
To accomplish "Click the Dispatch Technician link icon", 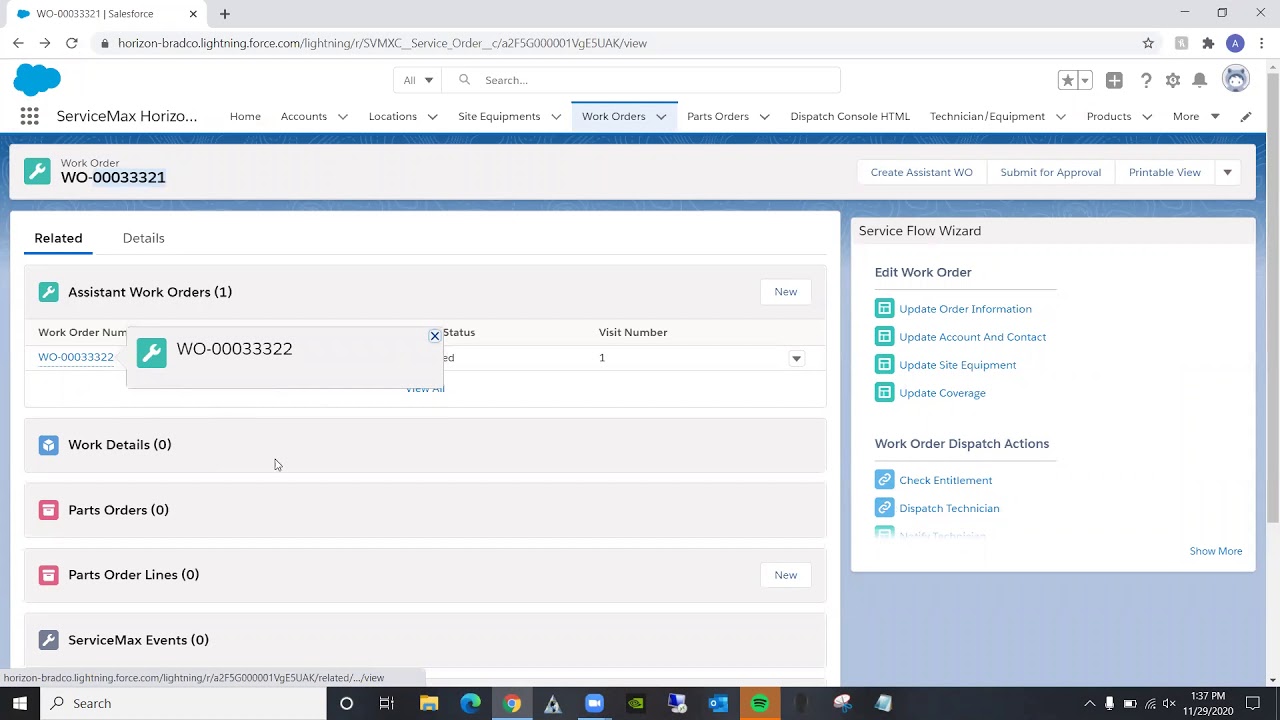I will click(x=884, y=508).
